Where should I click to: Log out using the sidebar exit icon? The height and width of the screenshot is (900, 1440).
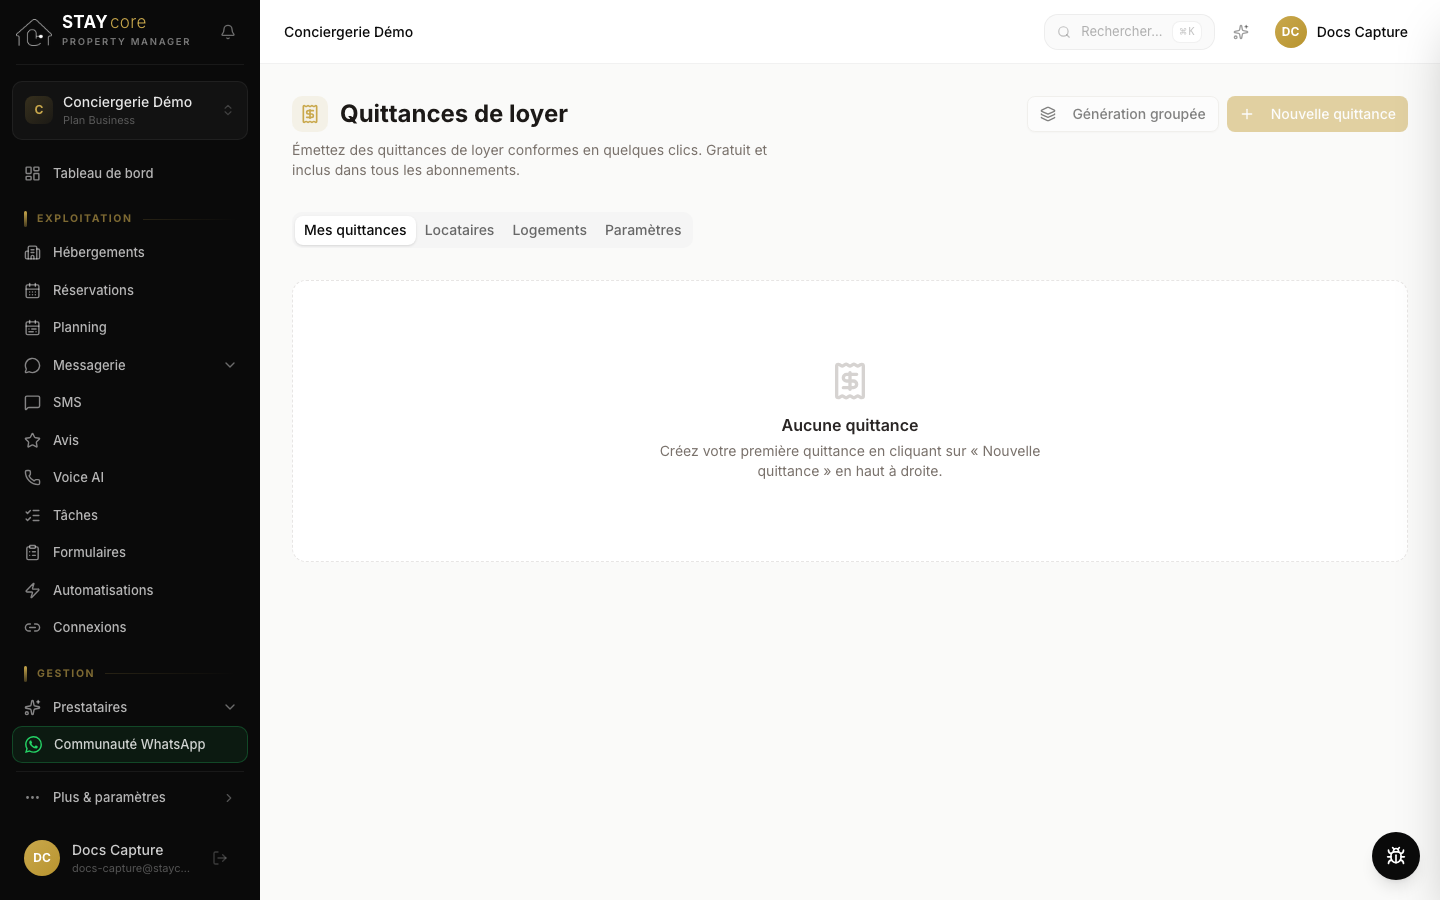[220, 858]
